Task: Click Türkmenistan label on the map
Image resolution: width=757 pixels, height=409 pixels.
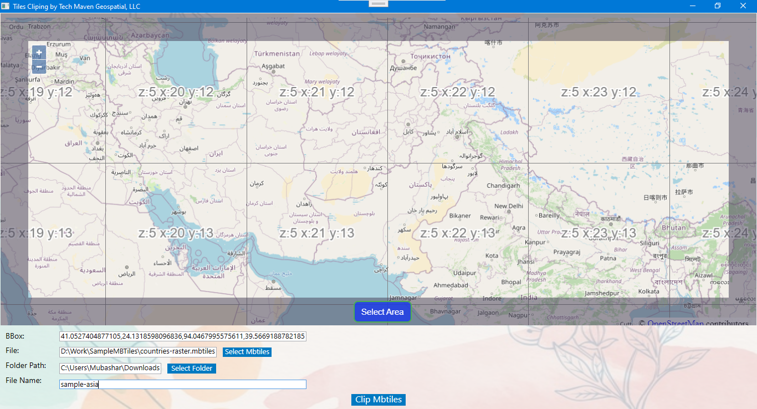Action: [277, 54]
